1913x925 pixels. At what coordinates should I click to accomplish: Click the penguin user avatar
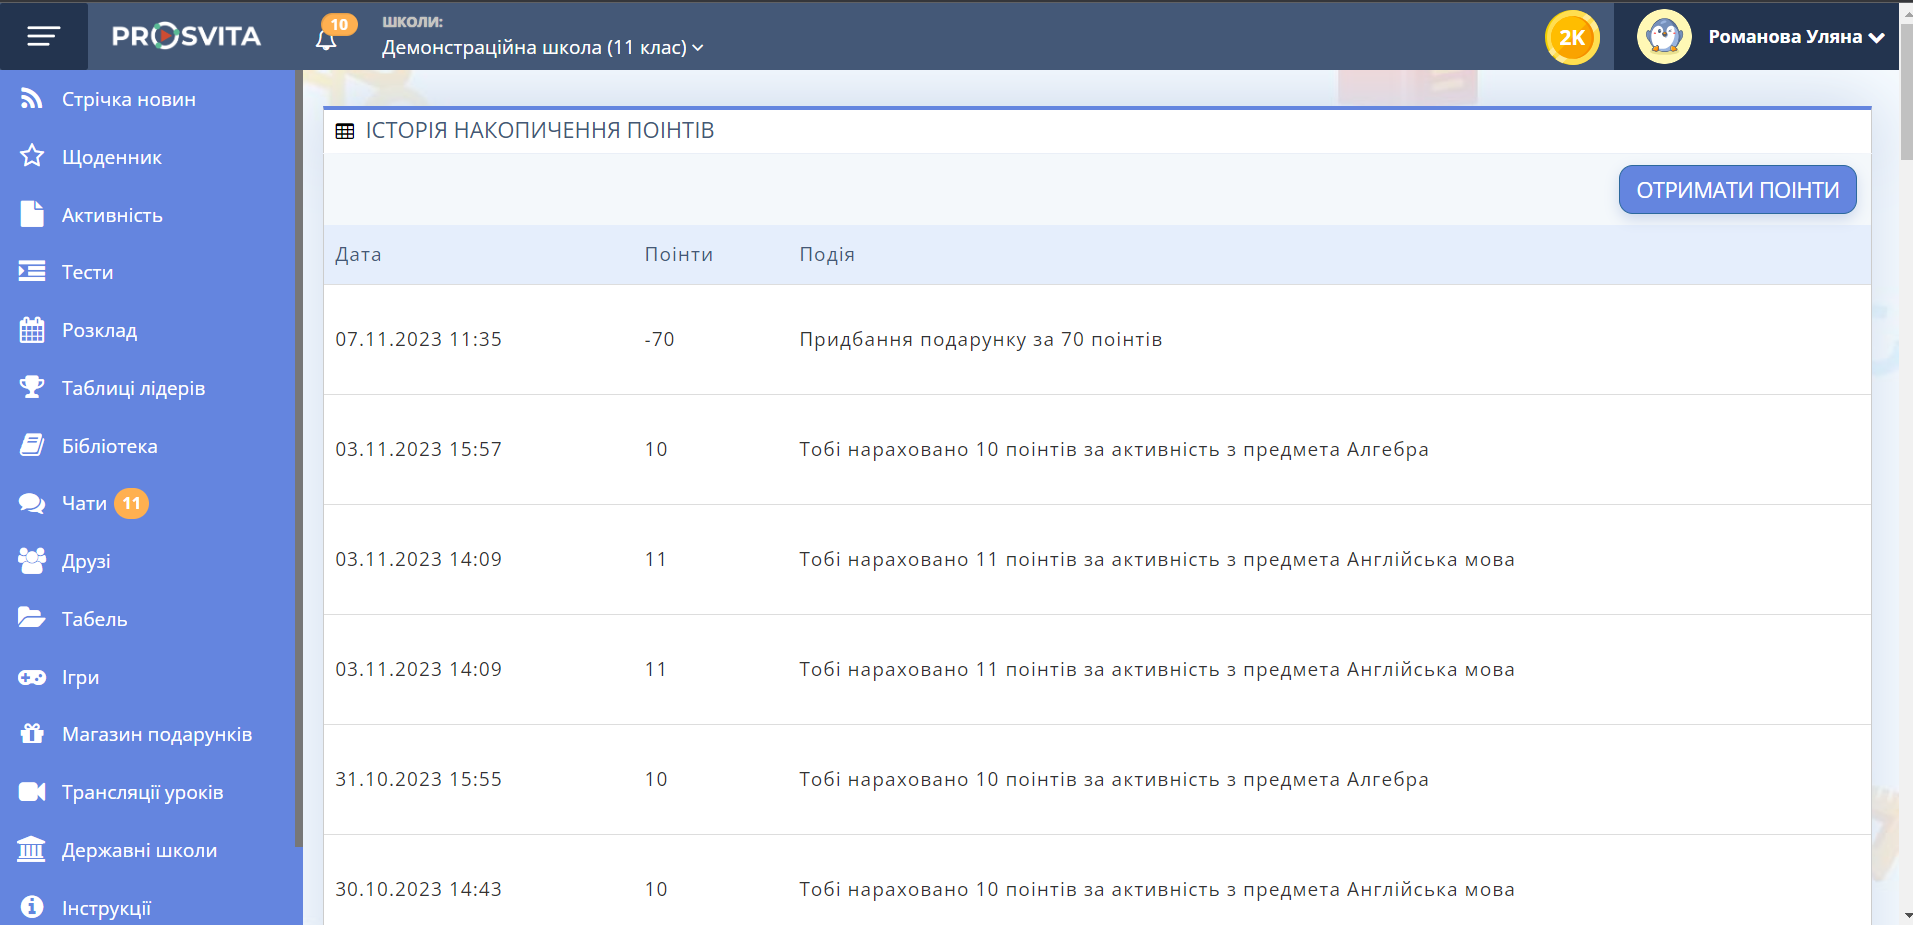(1664, 37)
